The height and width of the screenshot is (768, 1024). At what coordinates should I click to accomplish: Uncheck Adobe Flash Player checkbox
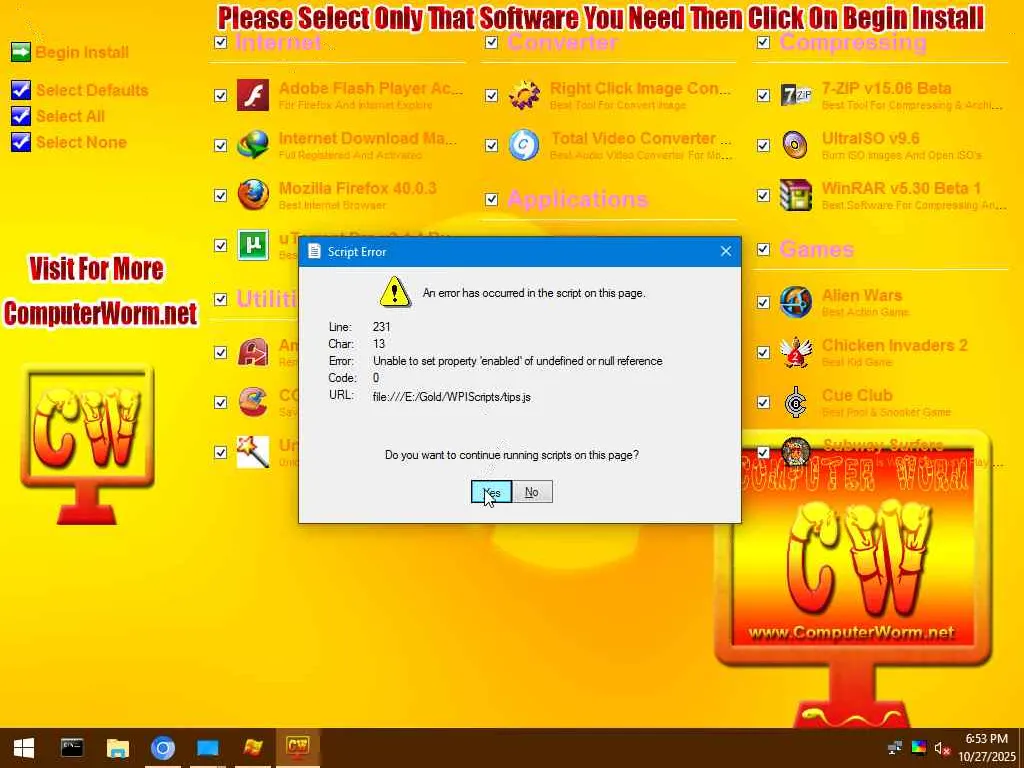221,95
